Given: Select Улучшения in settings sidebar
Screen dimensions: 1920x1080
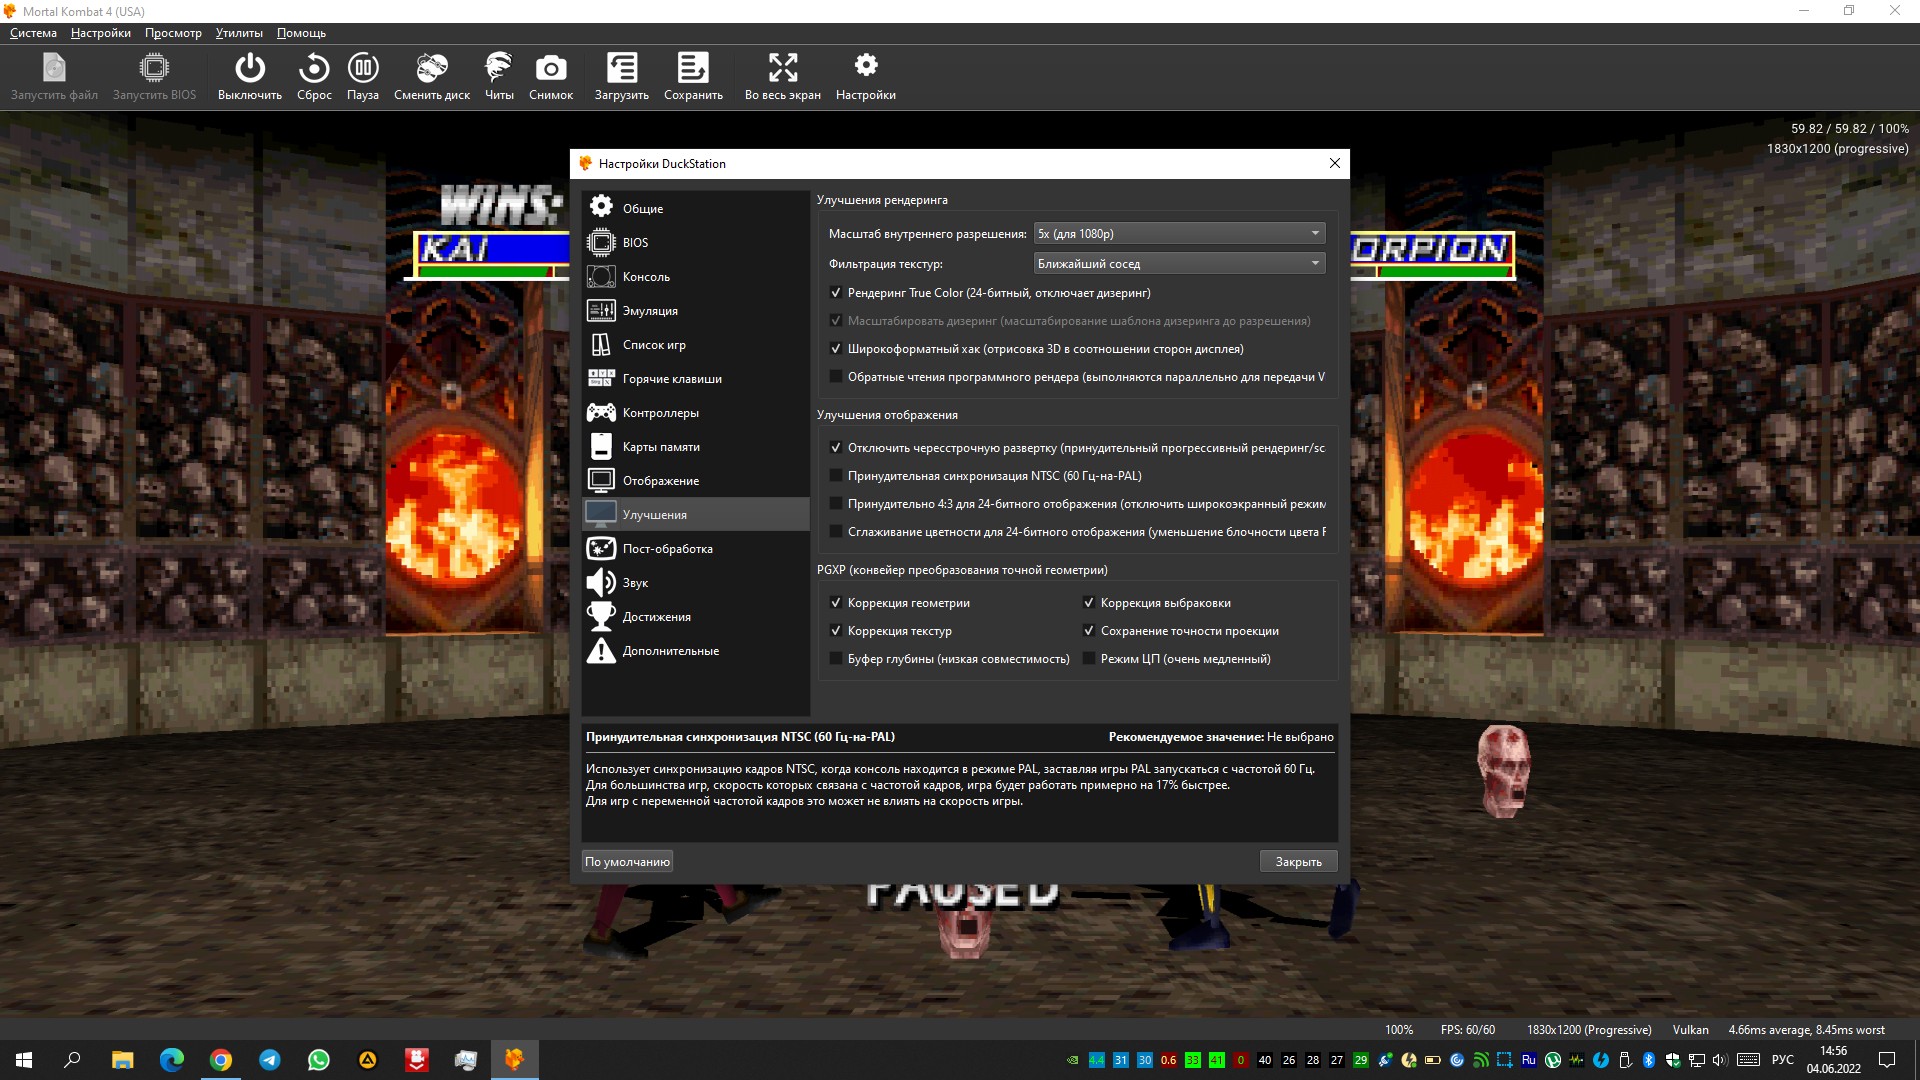Looking at the screenshot, I should 696,514.
